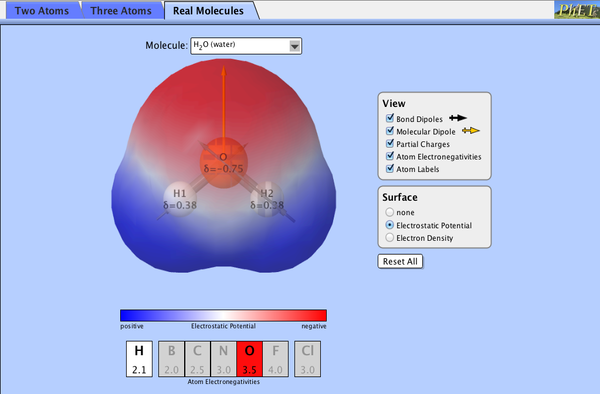This screenshot has height=394, width=600.
Task: Click the B electronegativity tile 2.0
Action: (171, 359)
